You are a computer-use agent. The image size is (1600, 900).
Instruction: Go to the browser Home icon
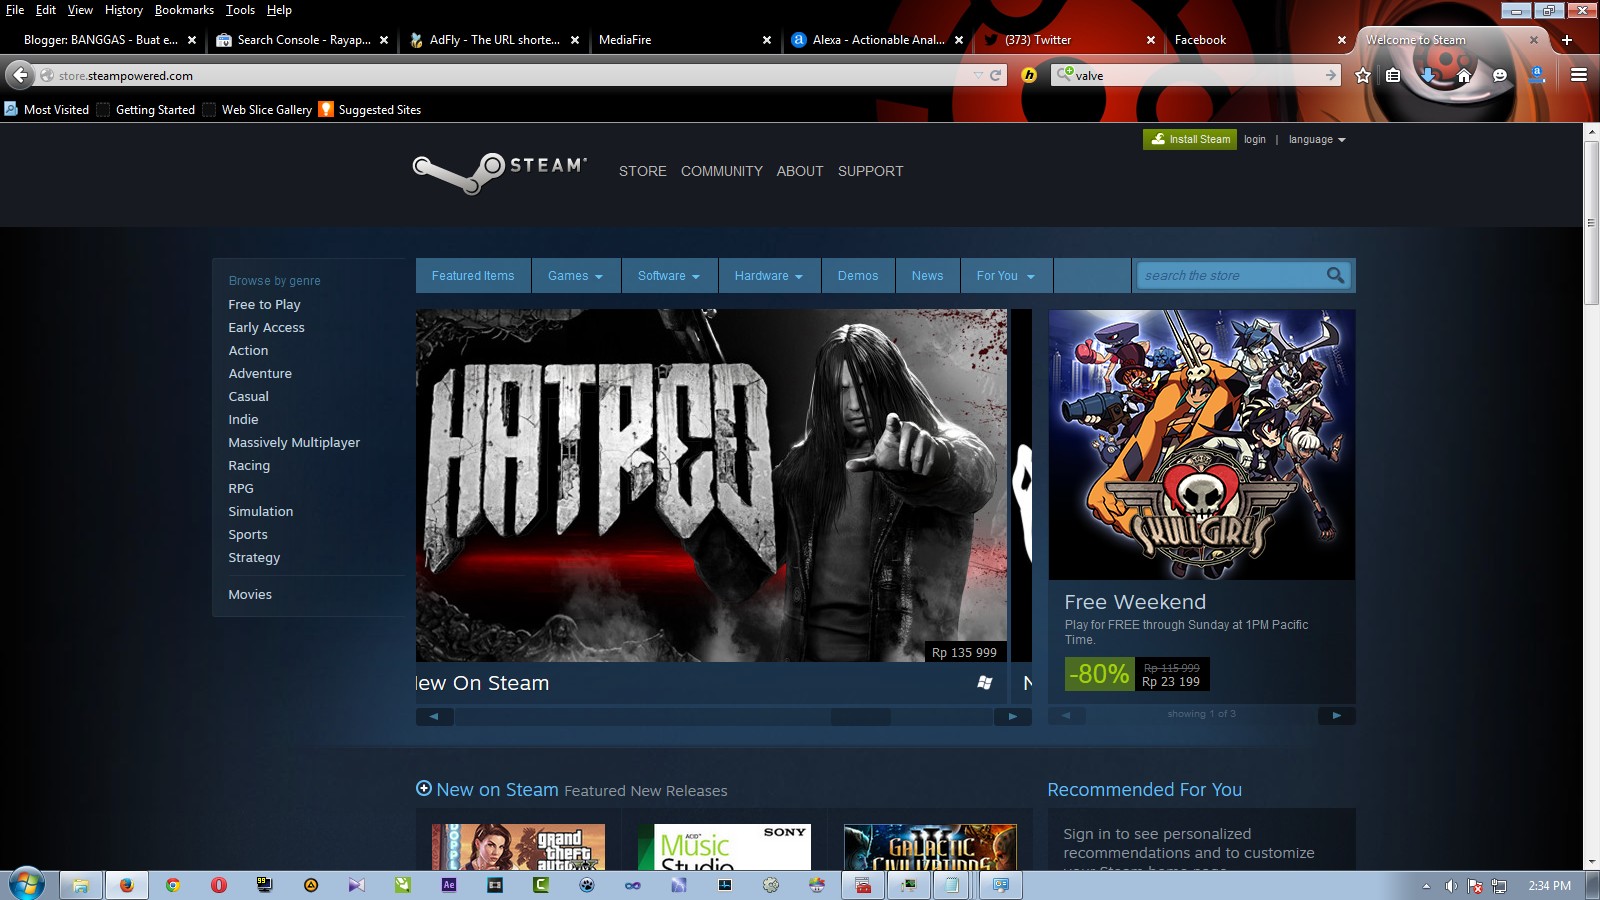pyautogui.click(x=1464, y=75)
